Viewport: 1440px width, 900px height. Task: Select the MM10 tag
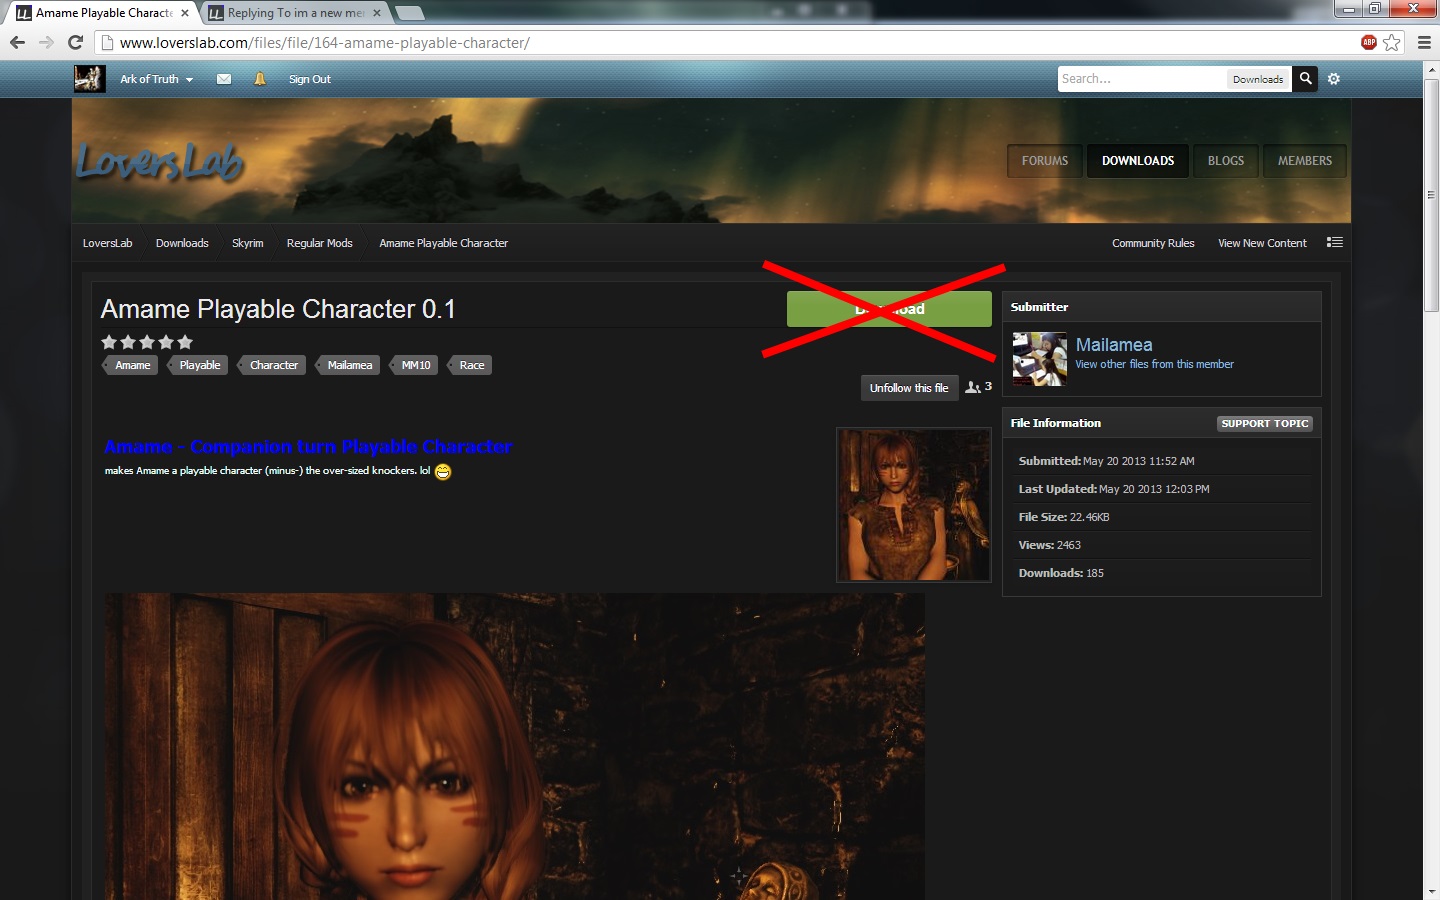414,365
